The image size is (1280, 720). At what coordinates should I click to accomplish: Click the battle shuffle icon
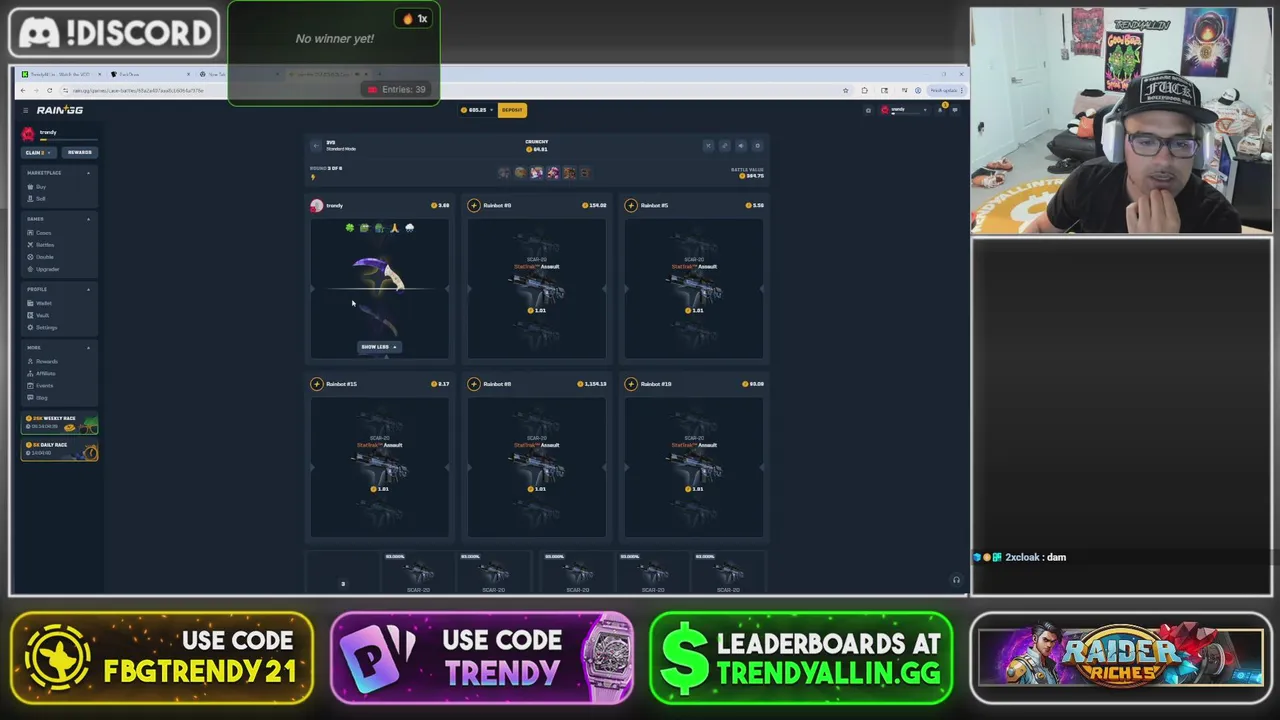[x=709, y=146]
